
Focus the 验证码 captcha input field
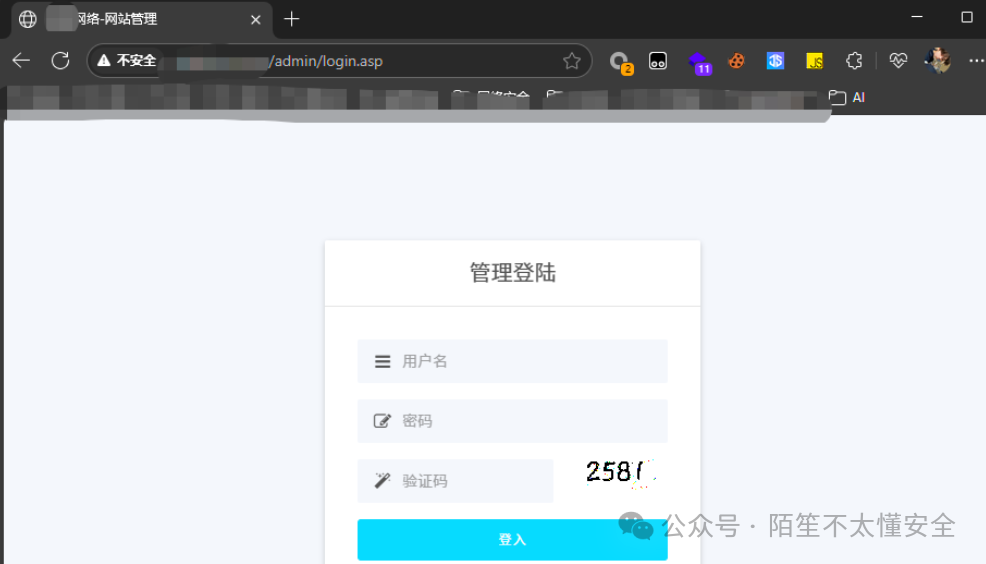point(455,481)
